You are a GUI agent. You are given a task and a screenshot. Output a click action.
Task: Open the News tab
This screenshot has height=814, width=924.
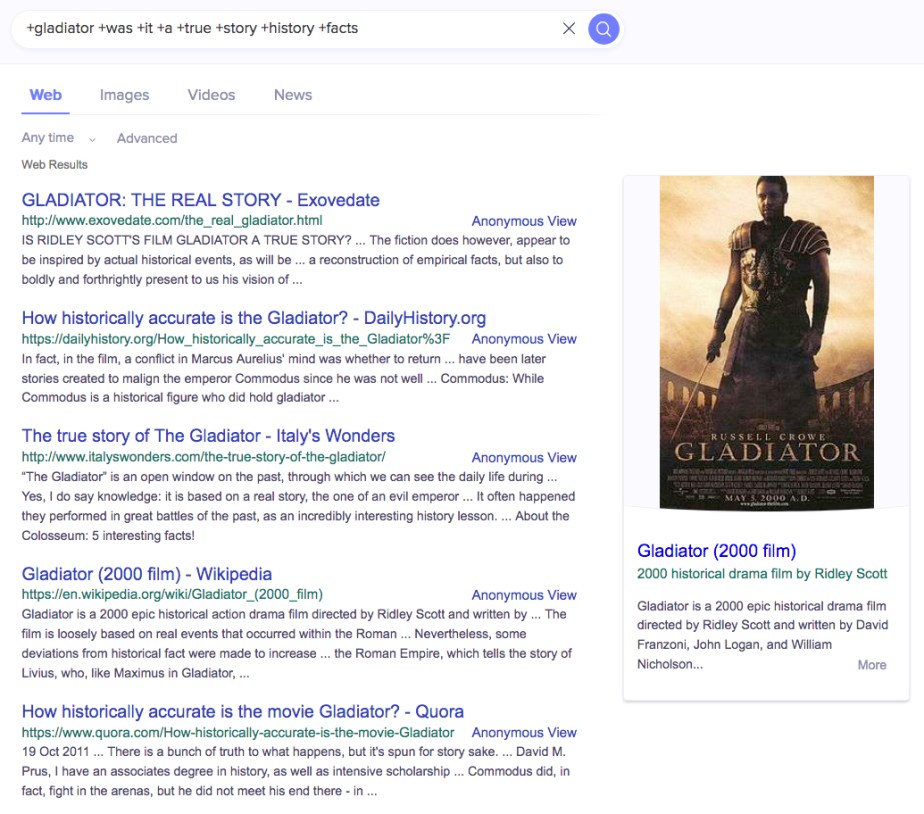(x=293, y=95)
